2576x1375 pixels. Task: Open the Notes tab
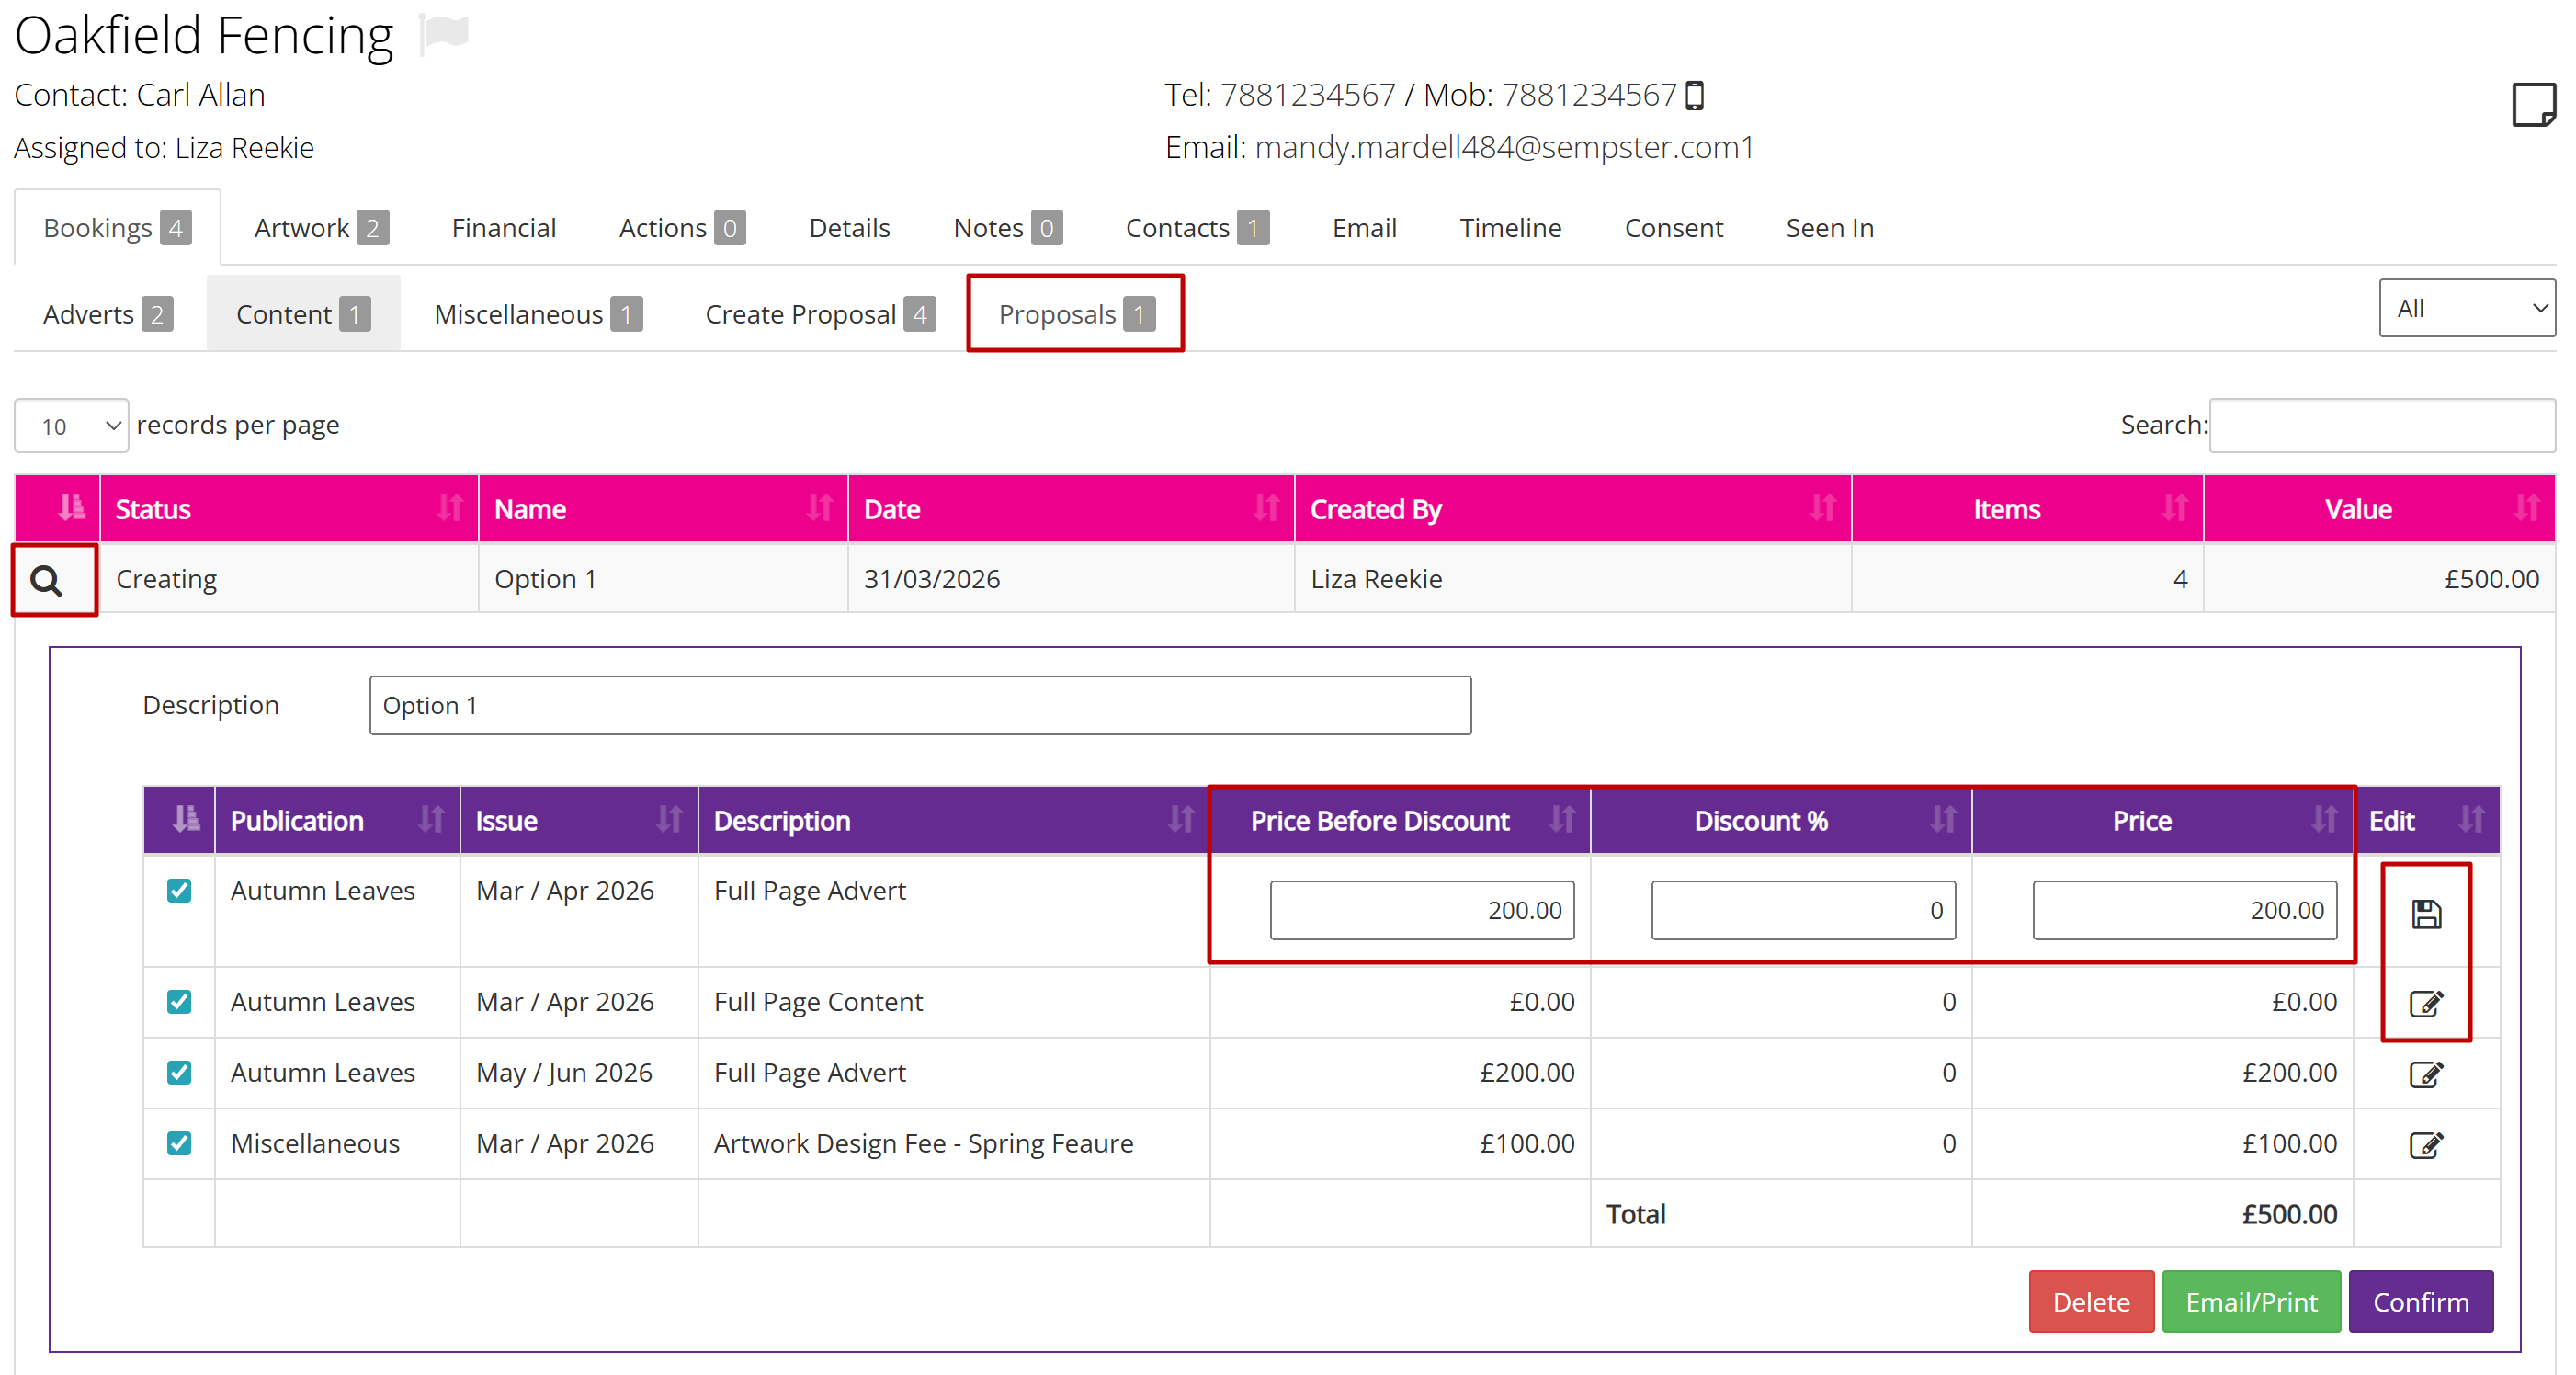(x=1007, y=228)
